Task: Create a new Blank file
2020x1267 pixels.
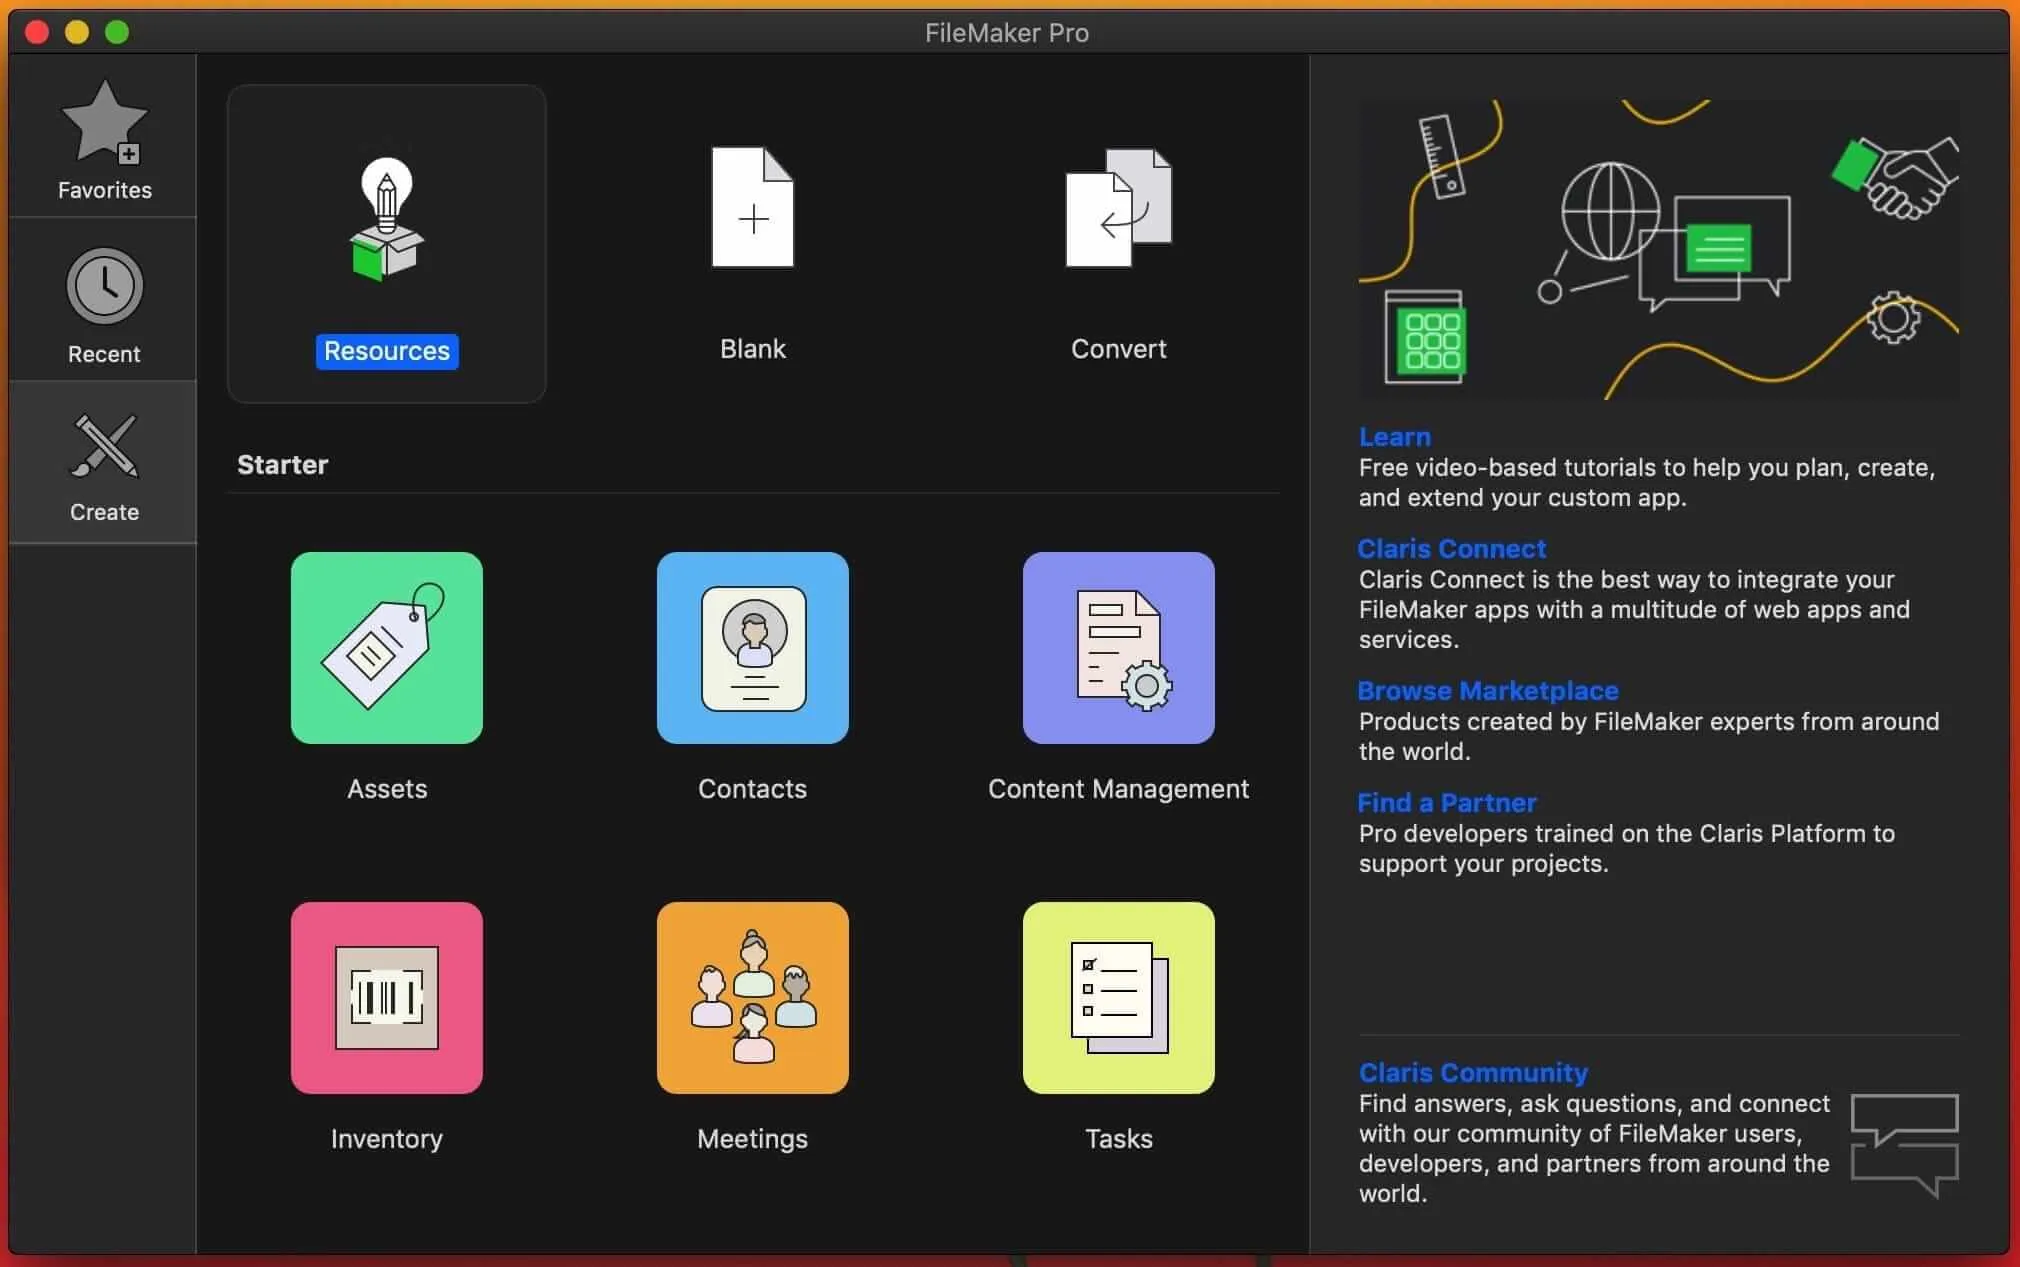Action: coord(751,207)
